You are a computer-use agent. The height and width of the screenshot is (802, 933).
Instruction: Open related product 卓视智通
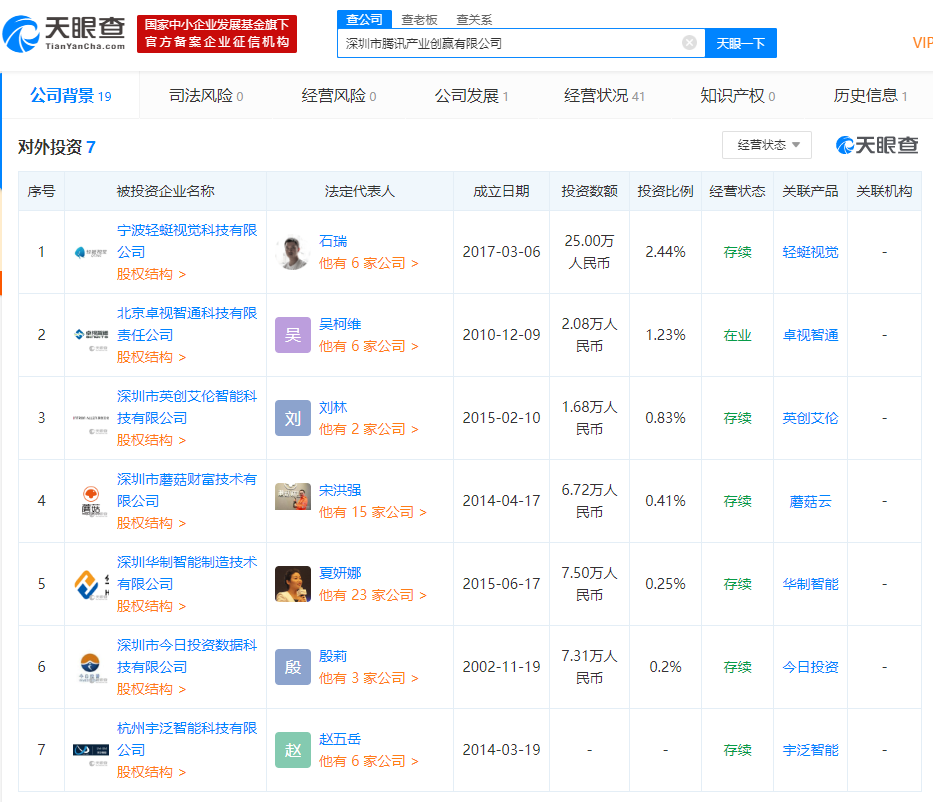(810, 336)
